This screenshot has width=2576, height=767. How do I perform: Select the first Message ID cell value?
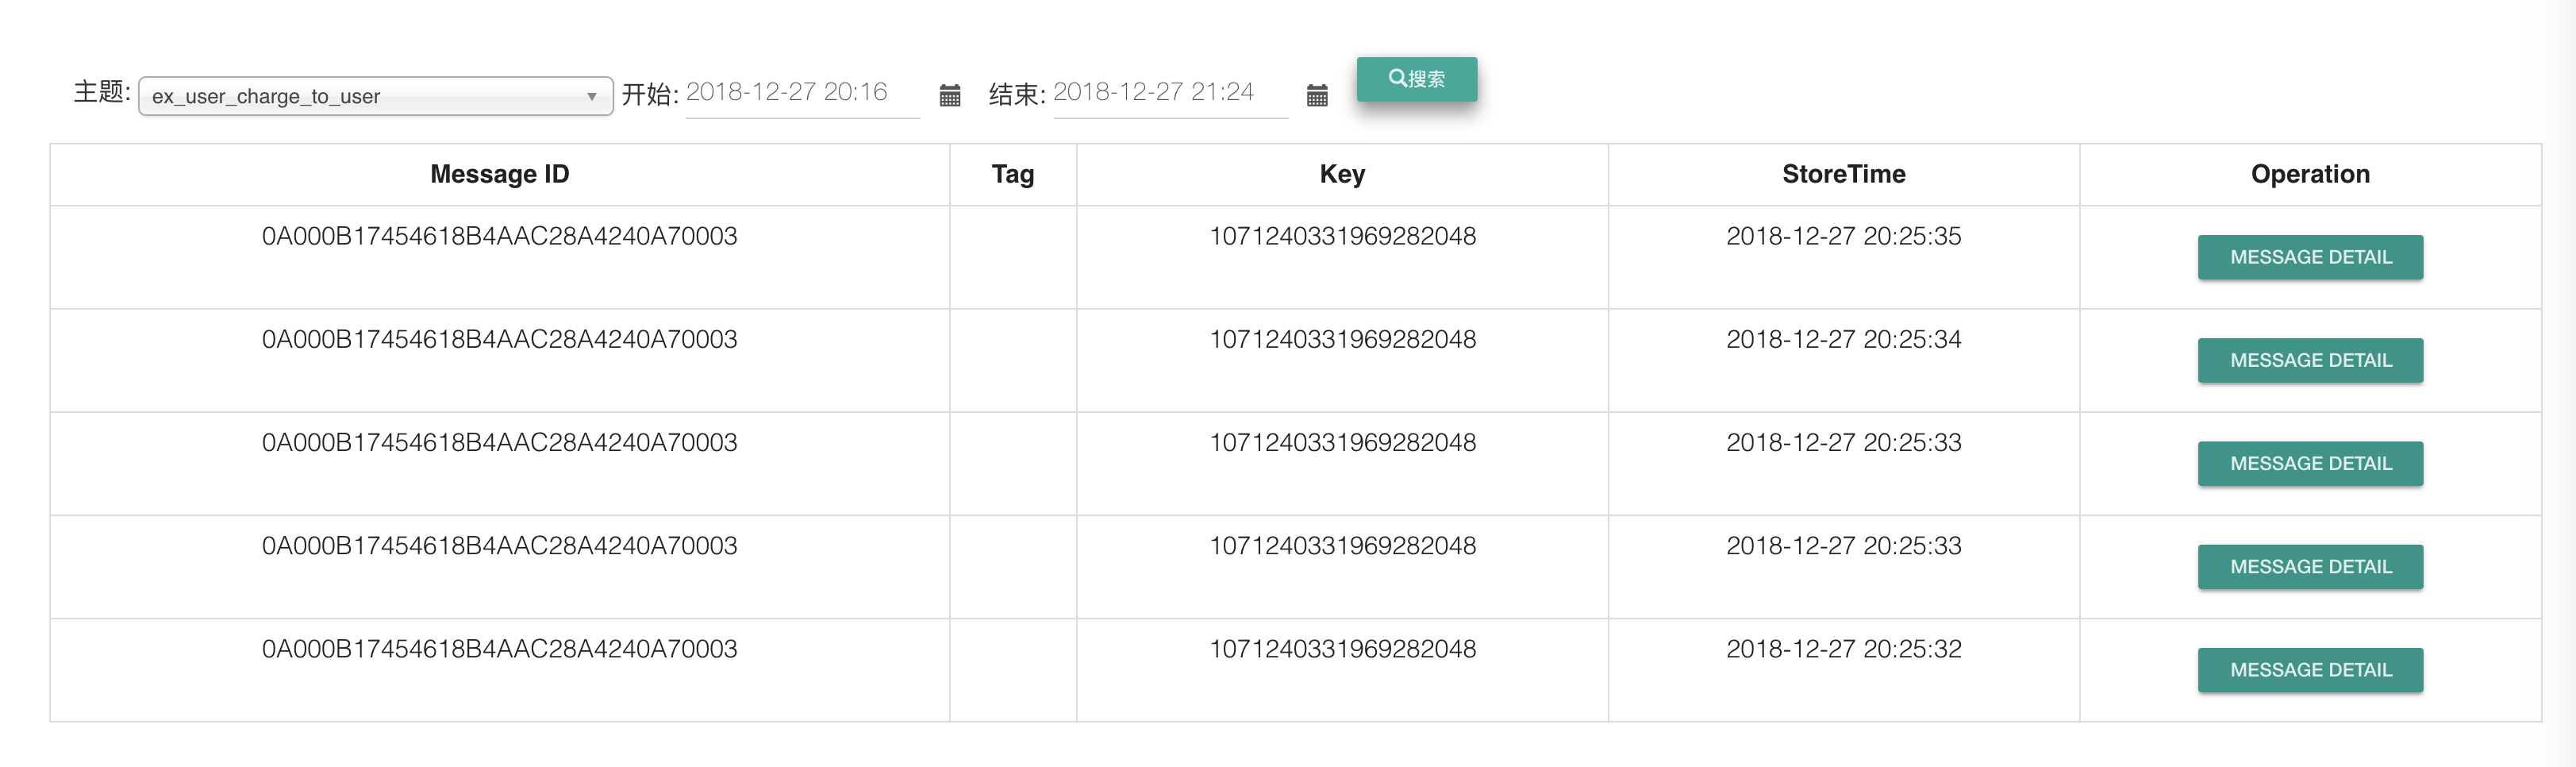(x=499, y=236)
